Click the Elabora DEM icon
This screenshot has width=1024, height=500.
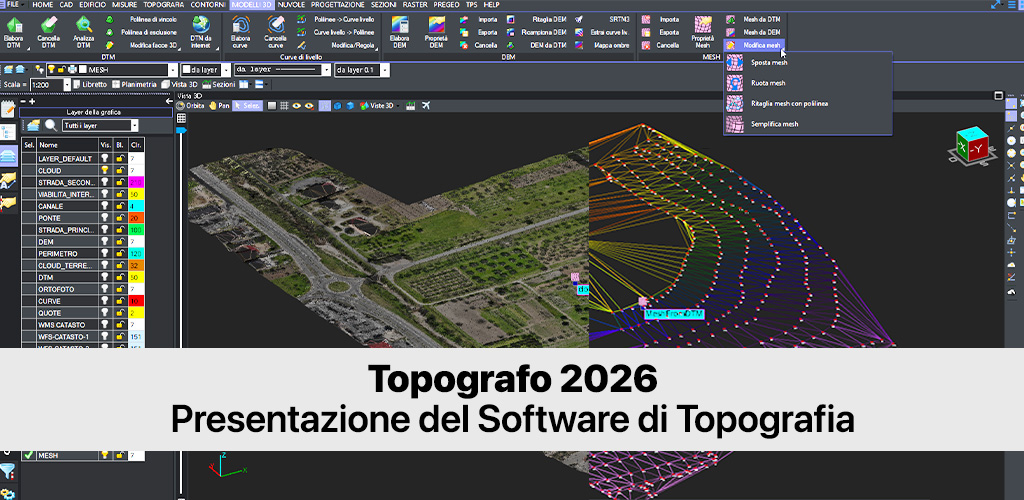pos(400,25)
